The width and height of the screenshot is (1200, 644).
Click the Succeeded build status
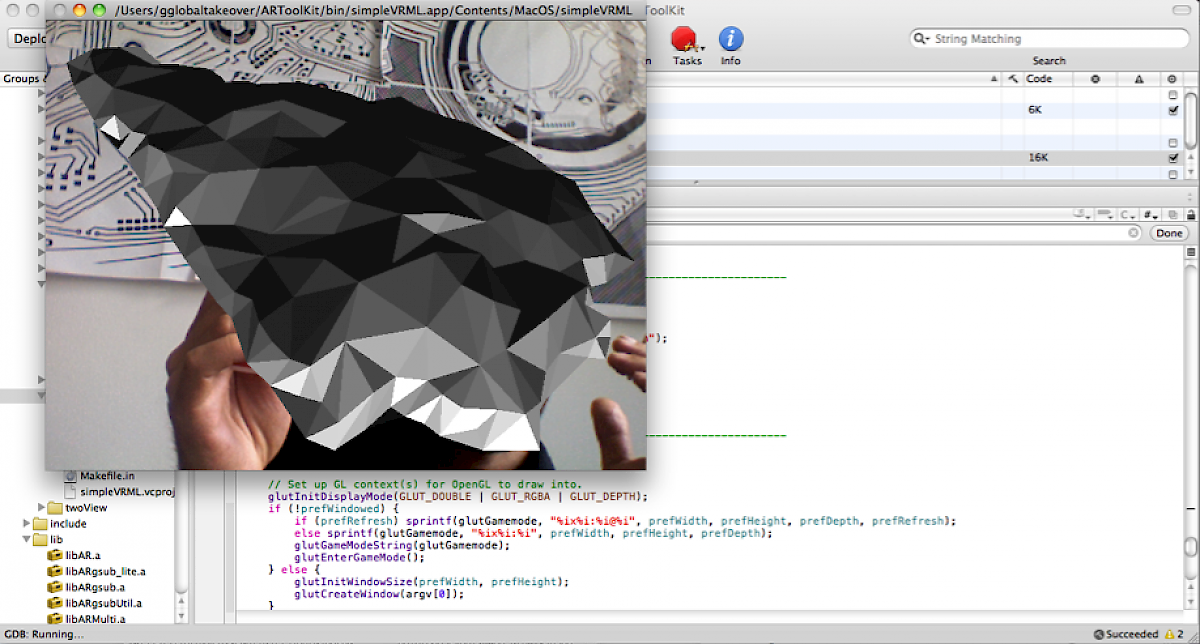(x=1126, y=634)
